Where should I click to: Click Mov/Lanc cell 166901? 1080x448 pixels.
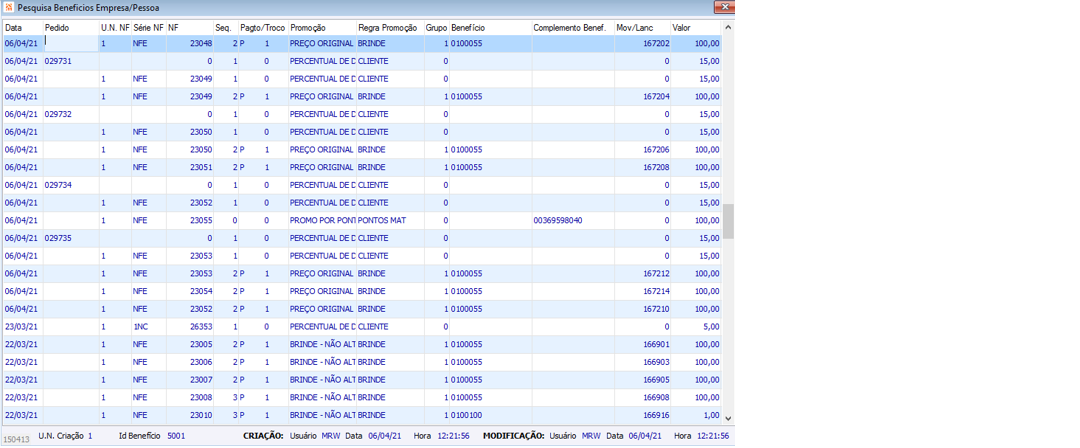[x=643, y=345]
